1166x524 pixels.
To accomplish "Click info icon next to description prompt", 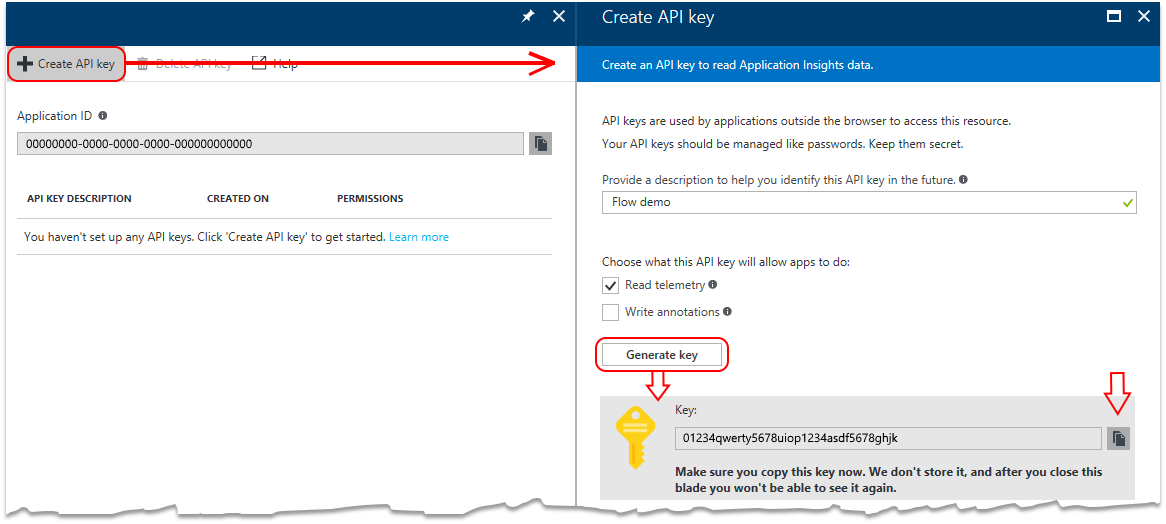I will (963, 180).
